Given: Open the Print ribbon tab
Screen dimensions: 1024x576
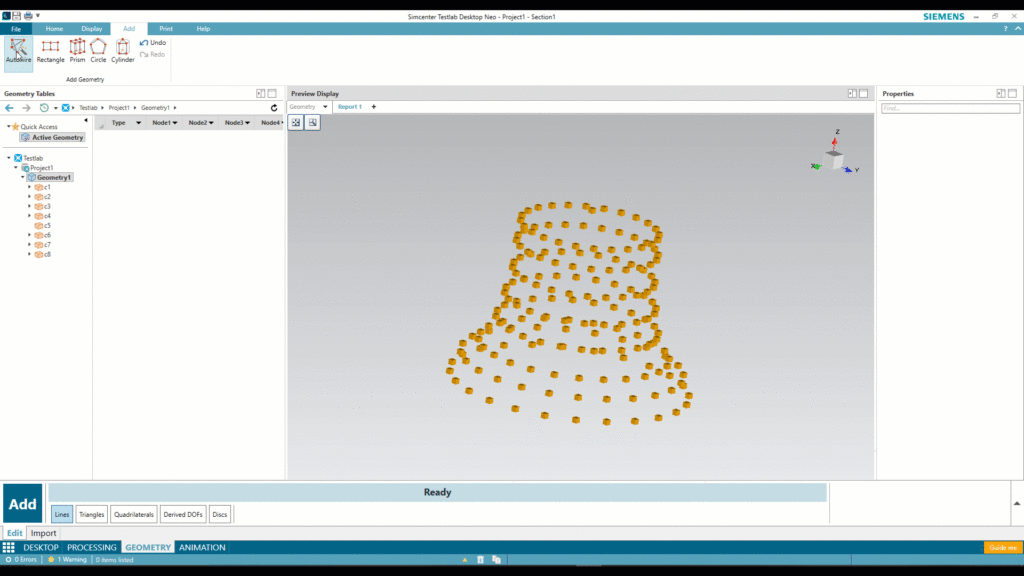Looking at the screenshot, I should [165, 28].
